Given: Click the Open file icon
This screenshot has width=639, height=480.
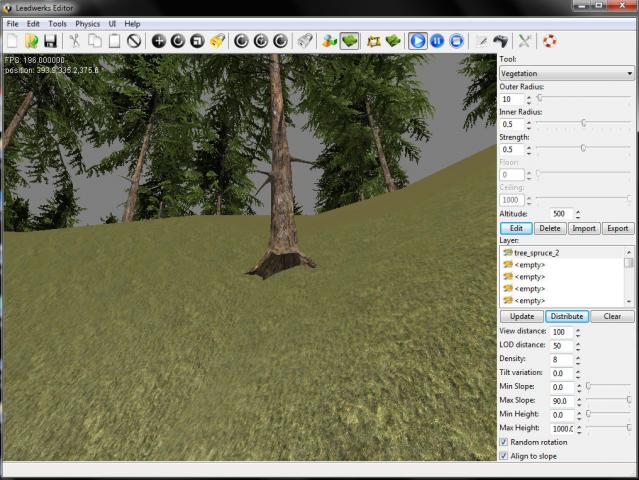Looking at the screenshot, I should [x=31, y=41].
